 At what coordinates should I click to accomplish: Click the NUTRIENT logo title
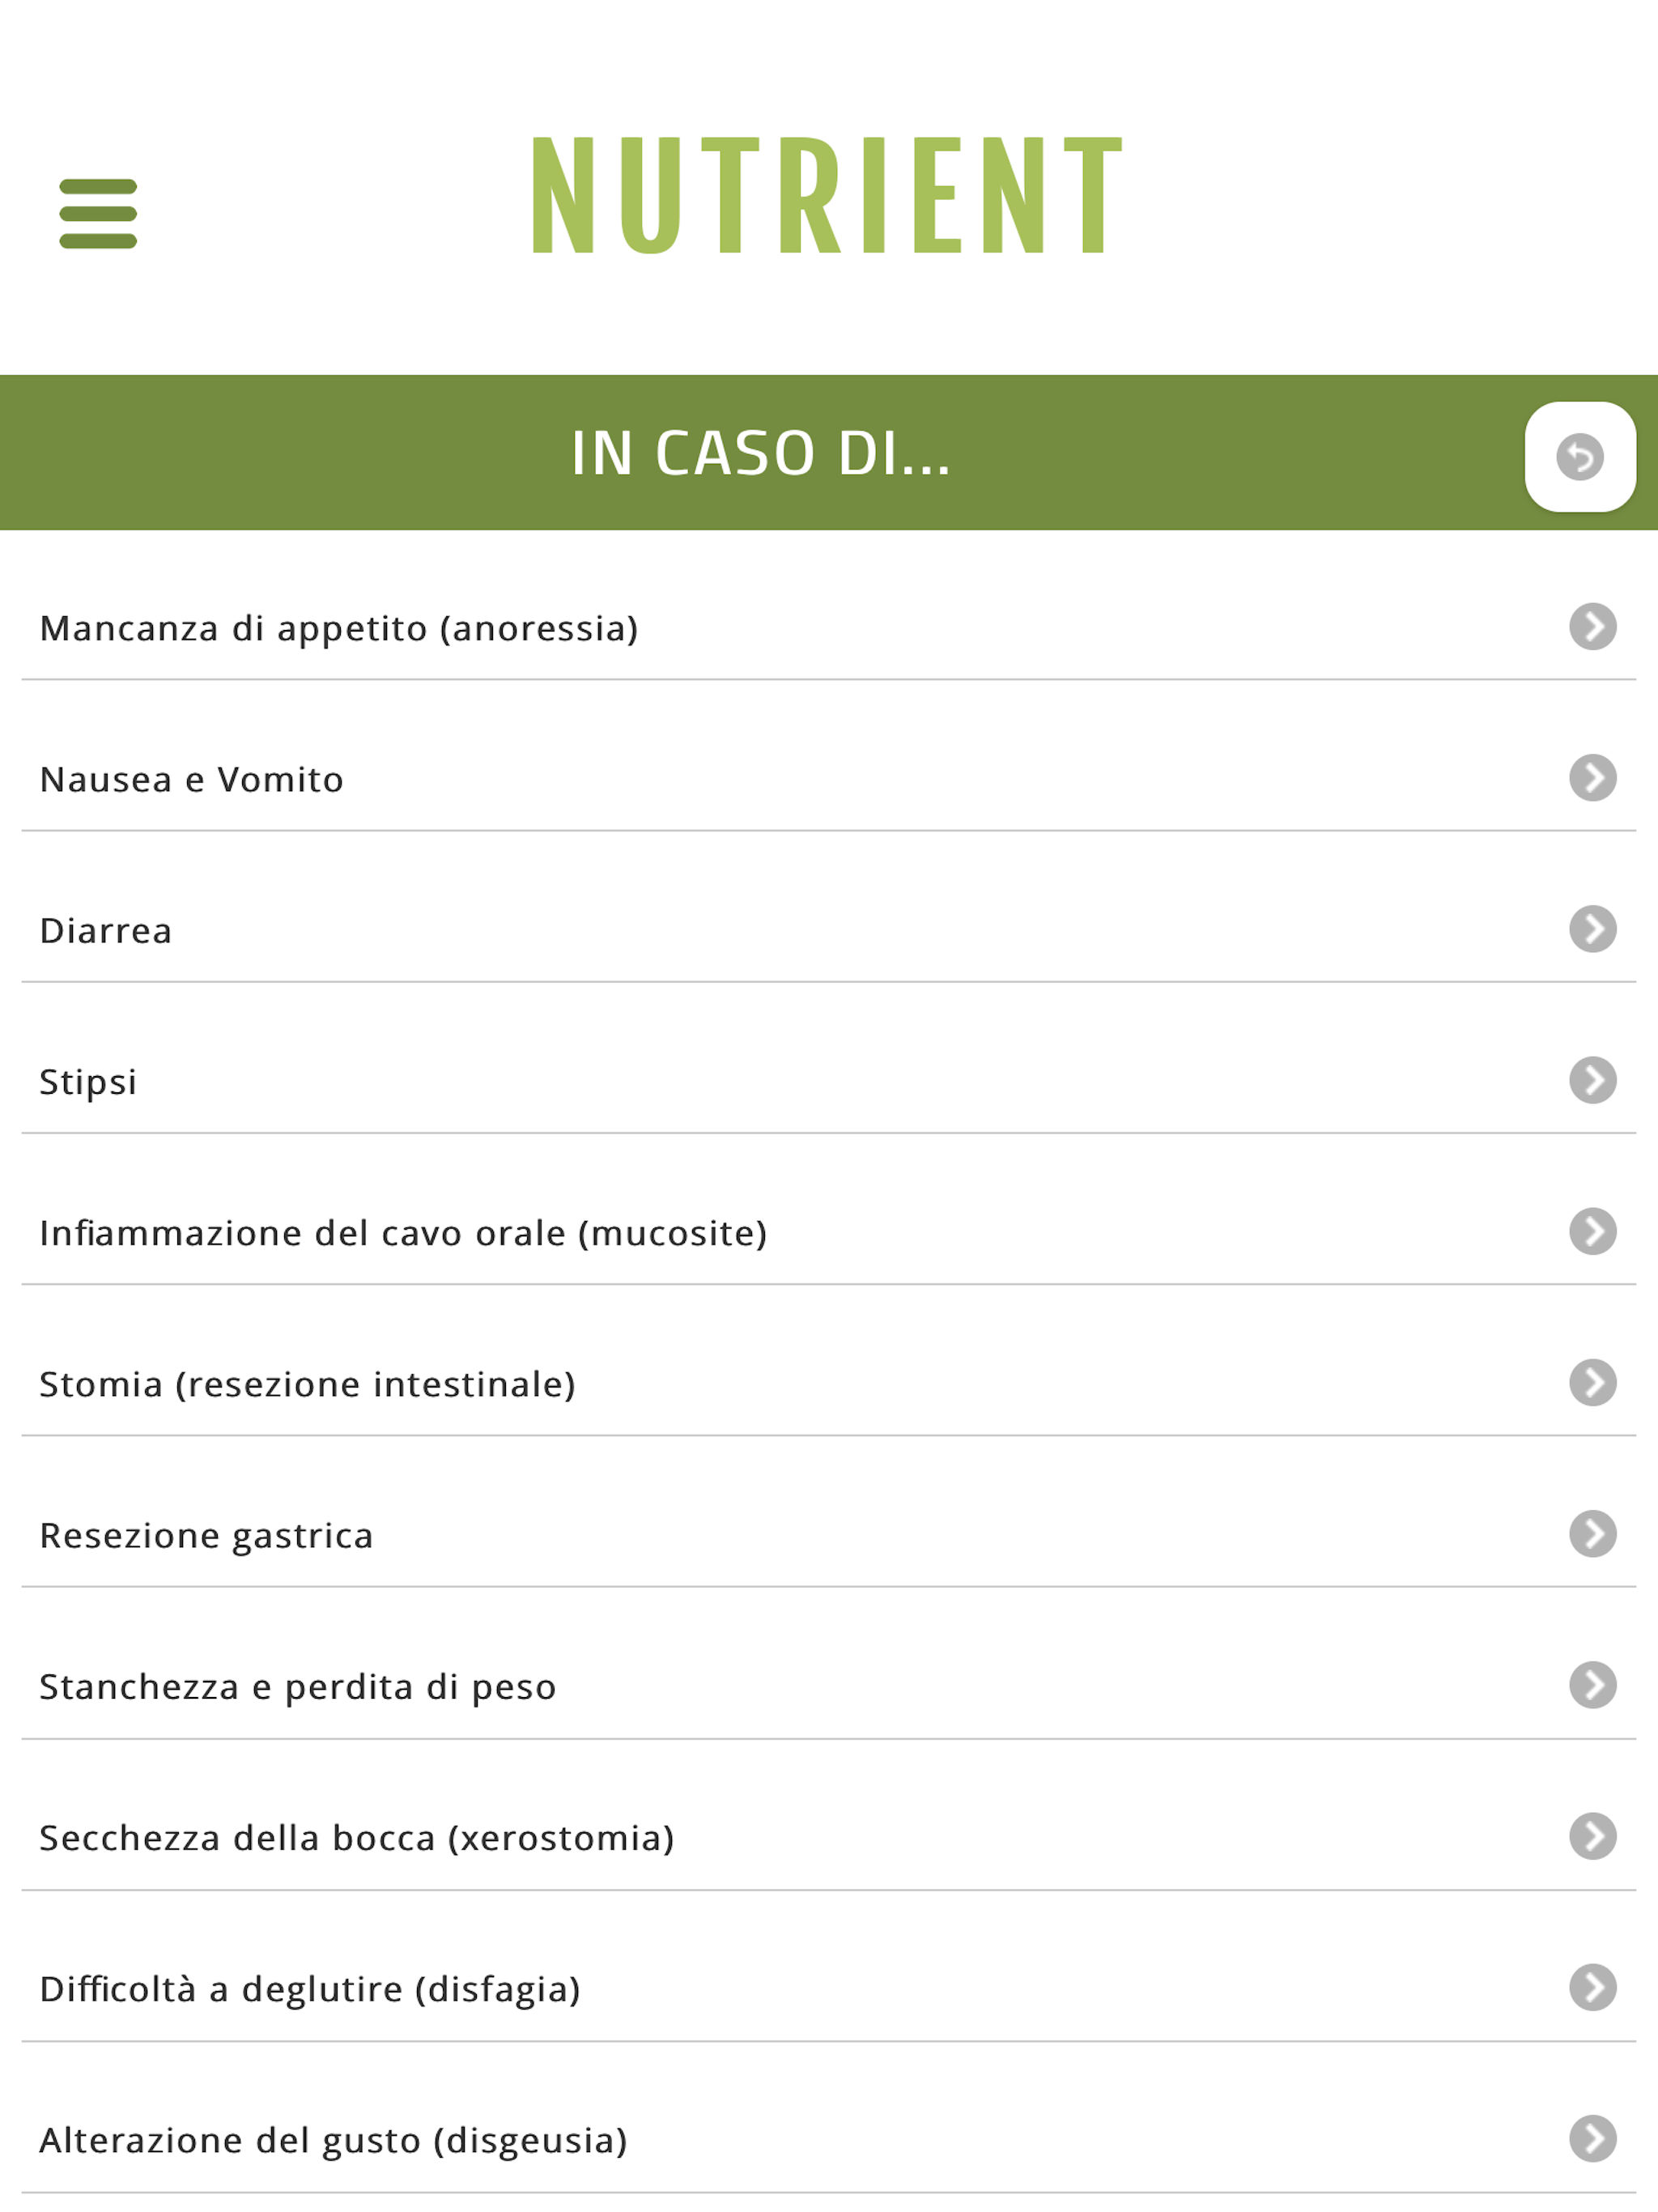pyautogui.click(x=827, y=196)
